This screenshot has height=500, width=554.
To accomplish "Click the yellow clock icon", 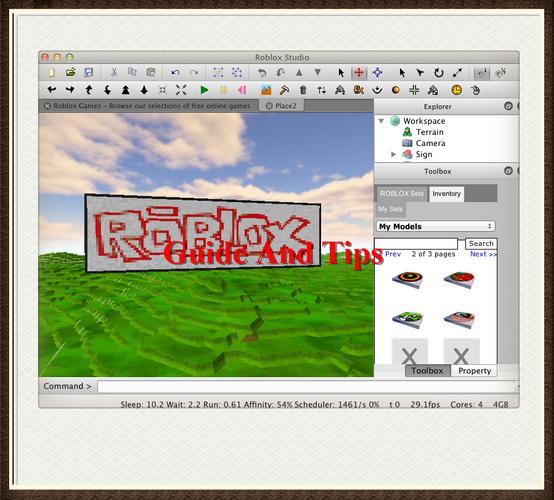I will 456,90.
